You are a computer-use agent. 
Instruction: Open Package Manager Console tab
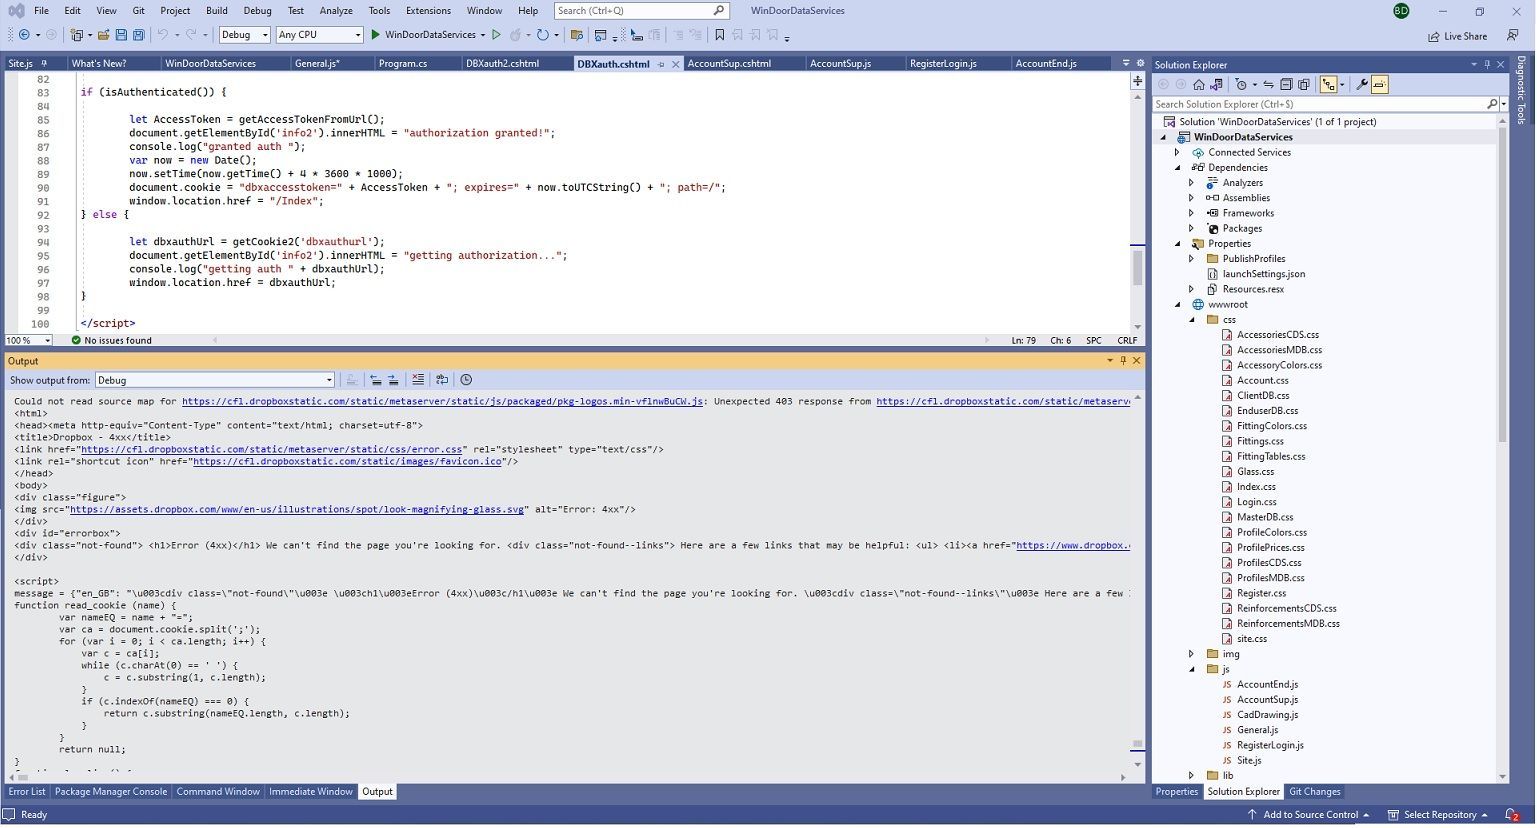tap(111, 792)
